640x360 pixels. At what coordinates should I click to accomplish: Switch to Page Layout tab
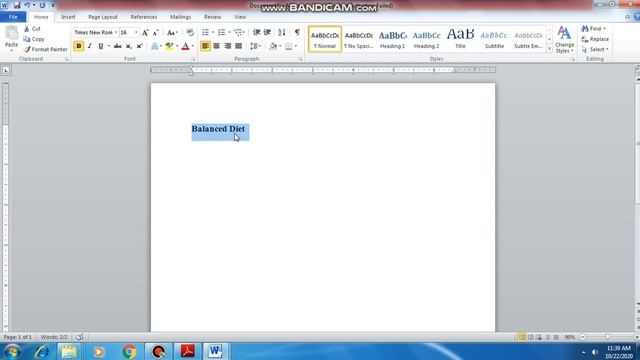[103, 17]
